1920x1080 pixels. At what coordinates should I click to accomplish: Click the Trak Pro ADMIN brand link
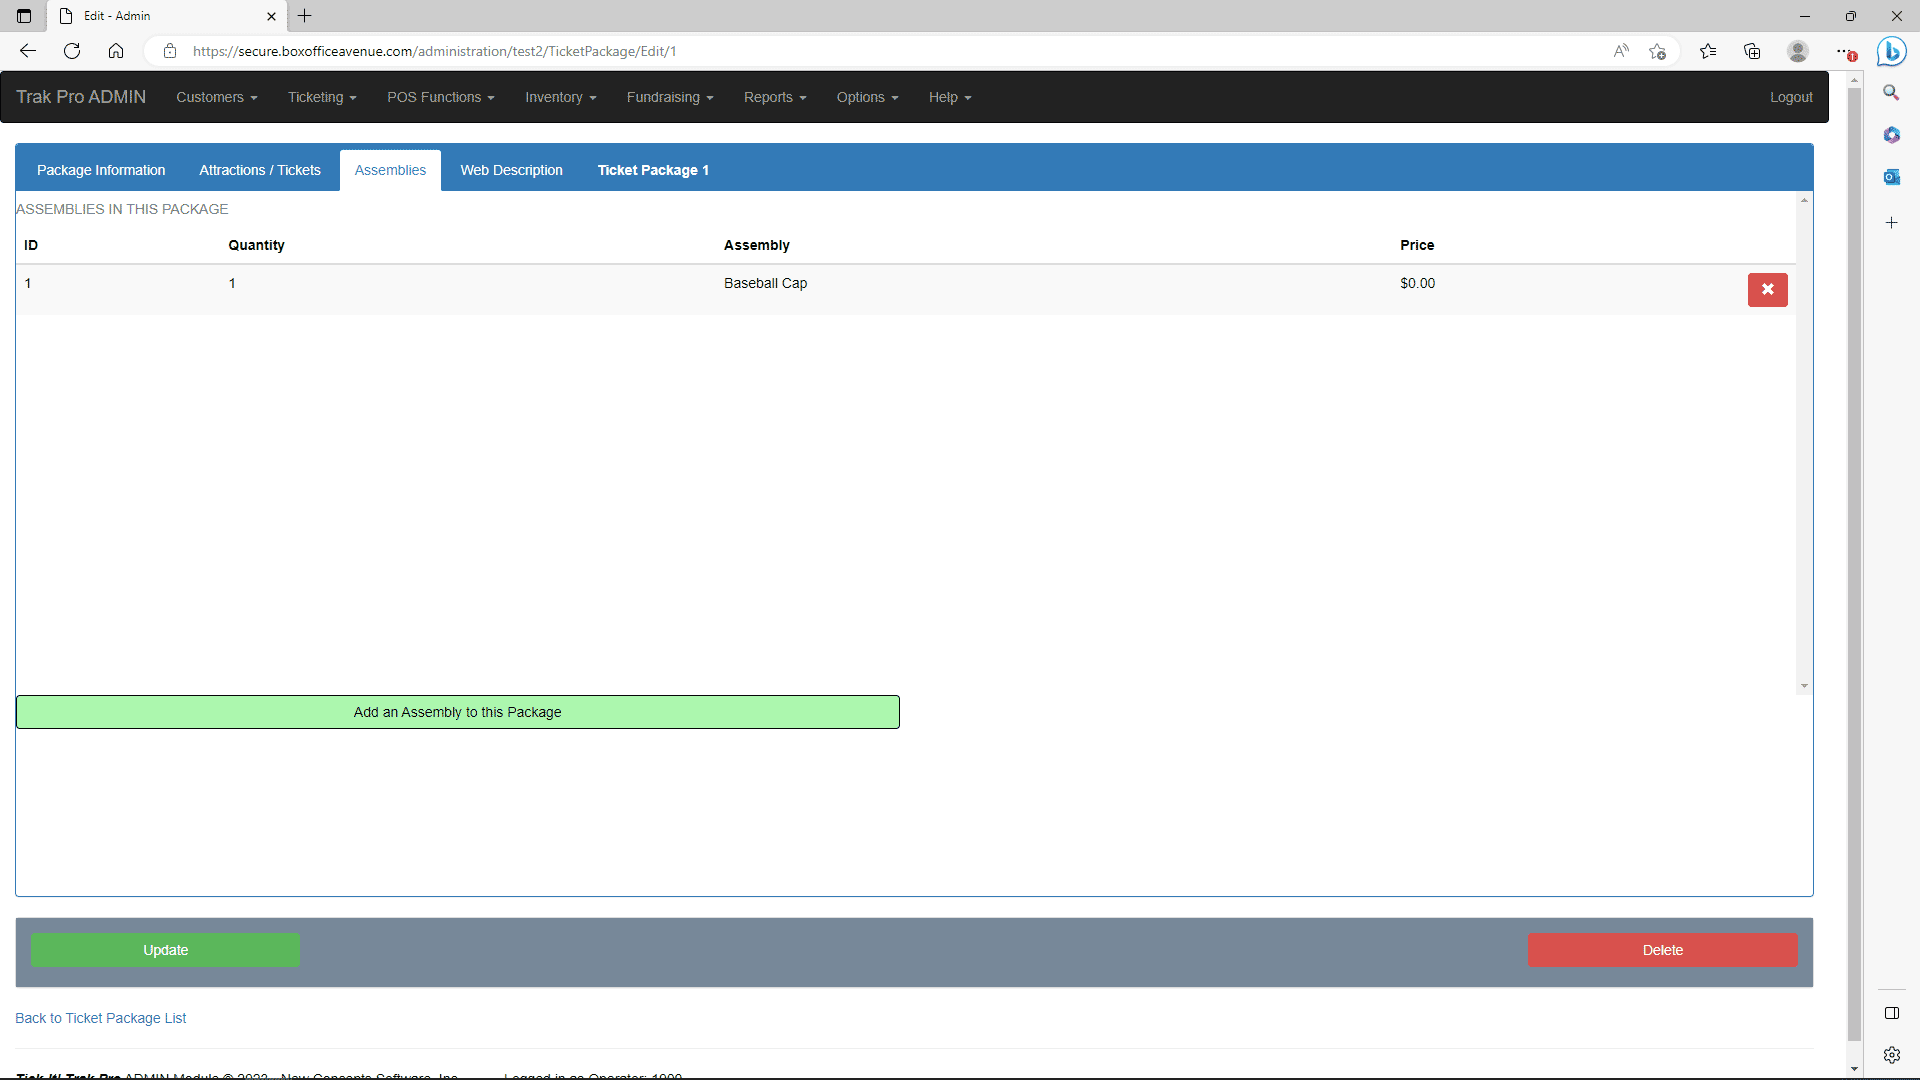(x=81, y=97)
